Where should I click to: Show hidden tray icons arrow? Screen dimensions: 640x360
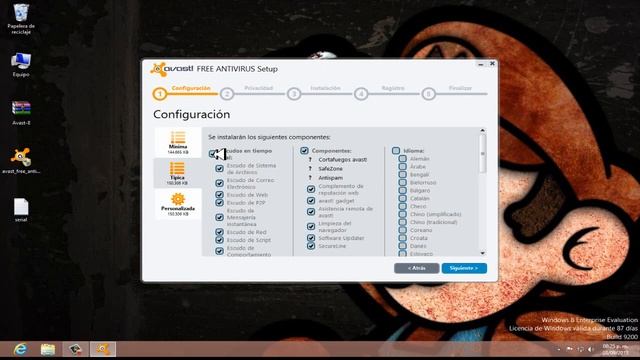[x=559, y=349]
